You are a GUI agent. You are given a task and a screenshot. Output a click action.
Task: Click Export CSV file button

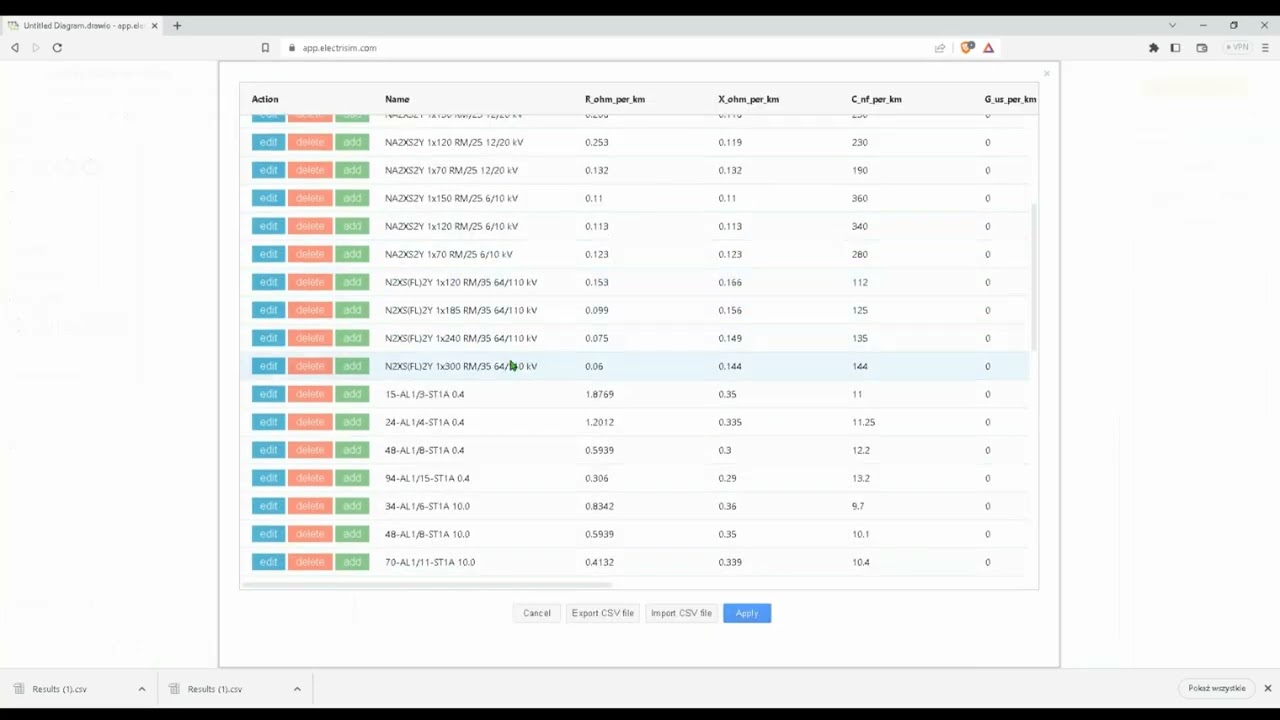click(x=603, y=613)
